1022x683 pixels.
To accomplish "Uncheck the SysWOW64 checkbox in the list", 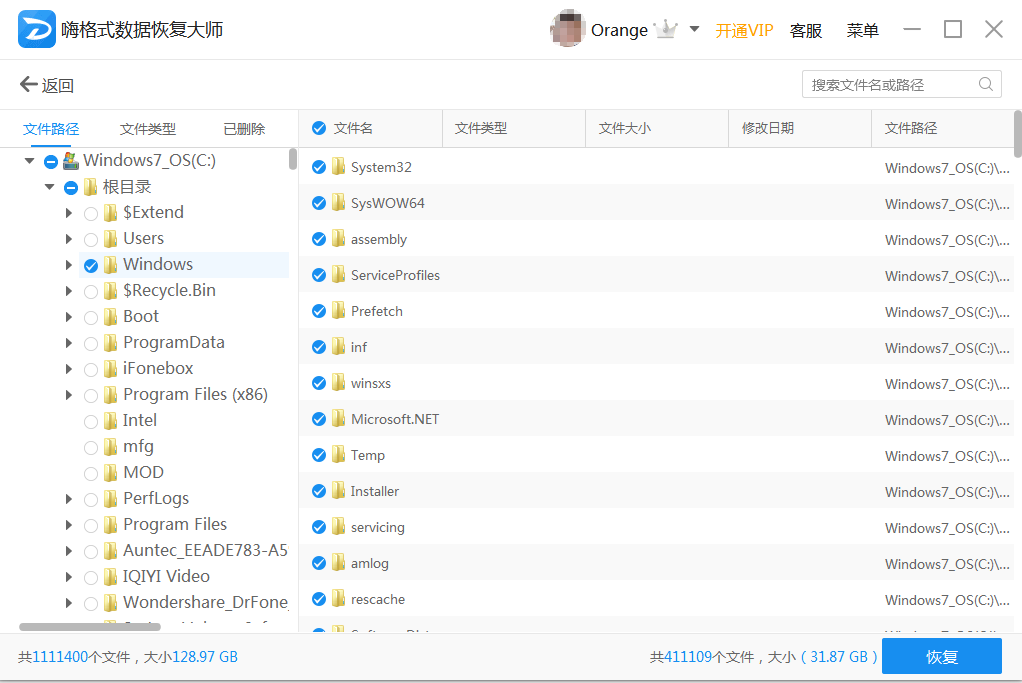I will pos(319,203).
